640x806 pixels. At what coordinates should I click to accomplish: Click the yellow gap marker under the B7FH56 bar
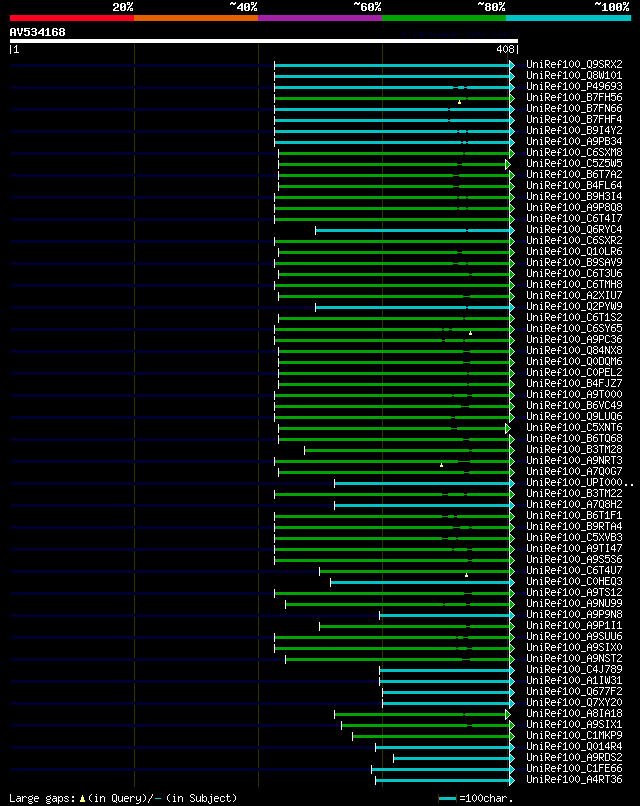pos(460,102)
